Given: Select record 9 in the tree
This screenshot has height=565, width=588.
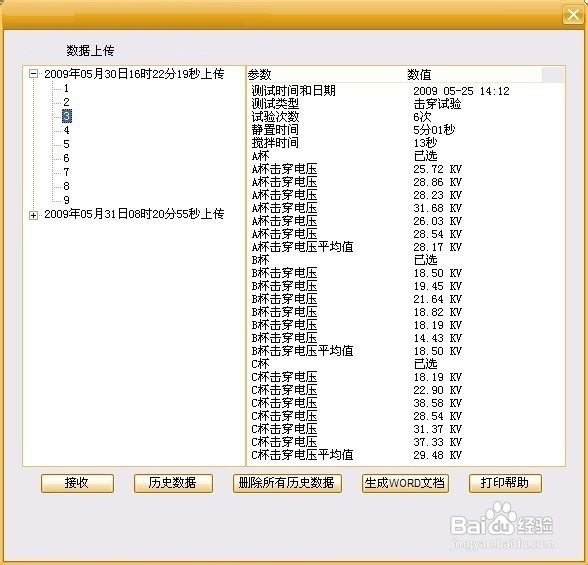Looking at the screenshot, I should click(x=66, y=200).
